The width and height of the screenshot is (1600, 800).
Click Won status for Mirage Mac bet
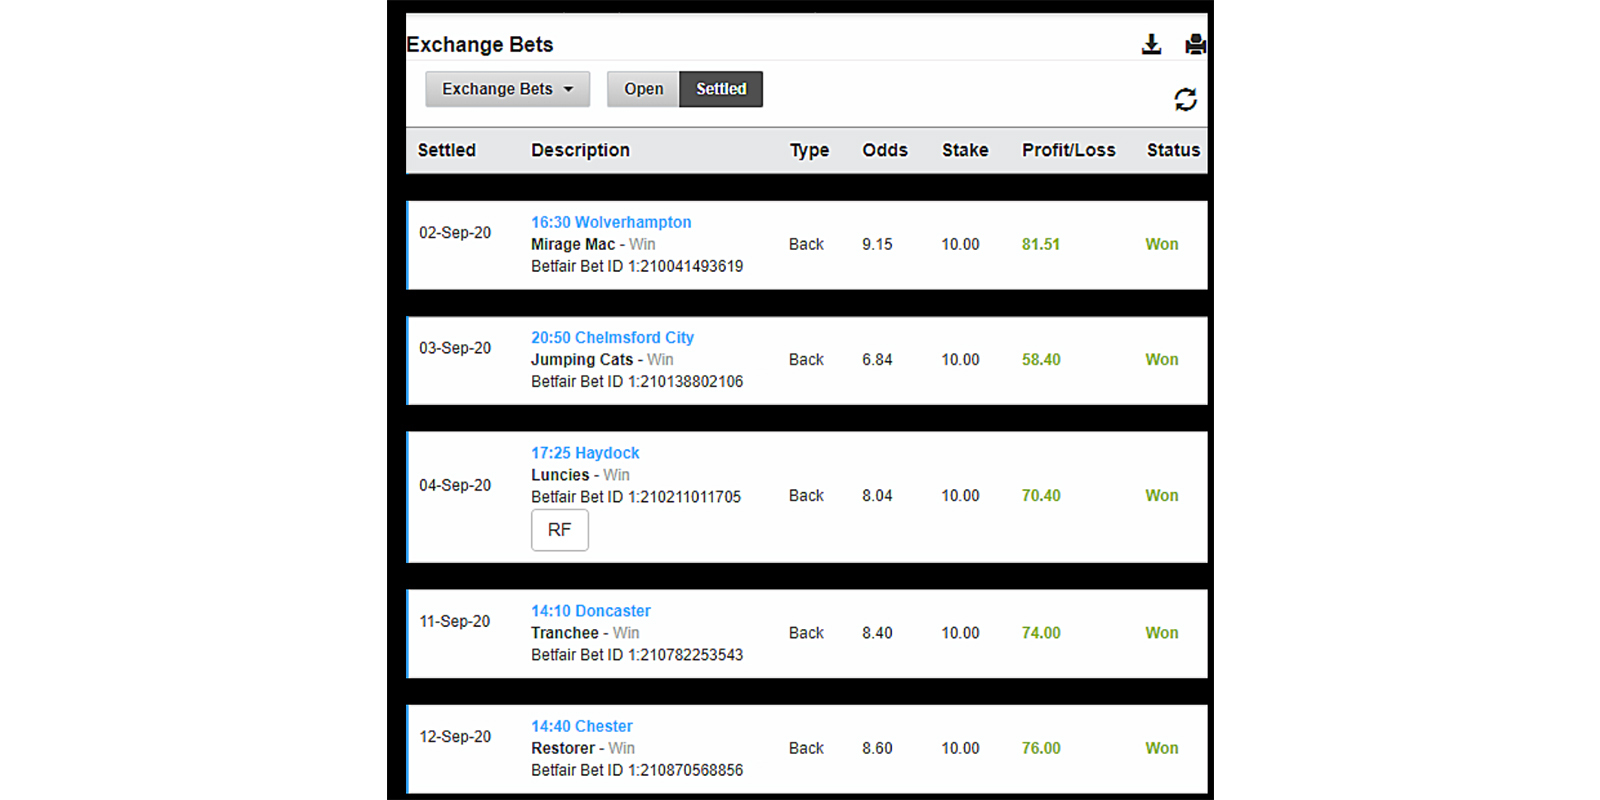click(1162, 244)
